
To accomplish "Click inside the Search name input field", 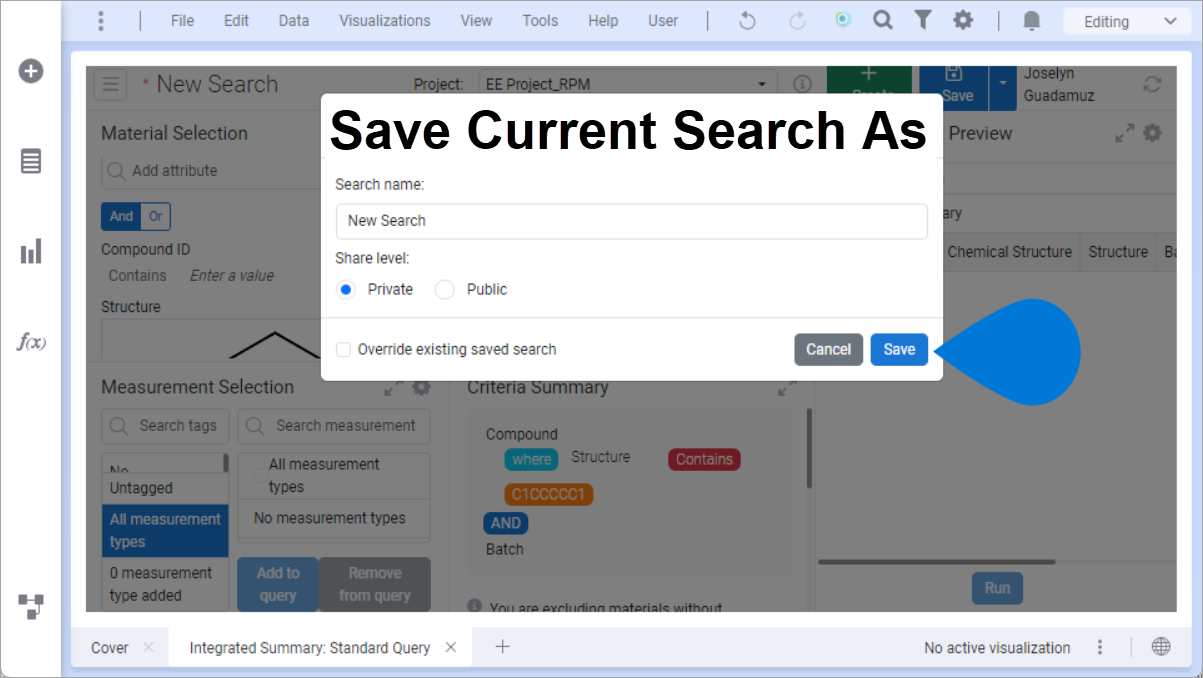I will (x=631, y=221).
